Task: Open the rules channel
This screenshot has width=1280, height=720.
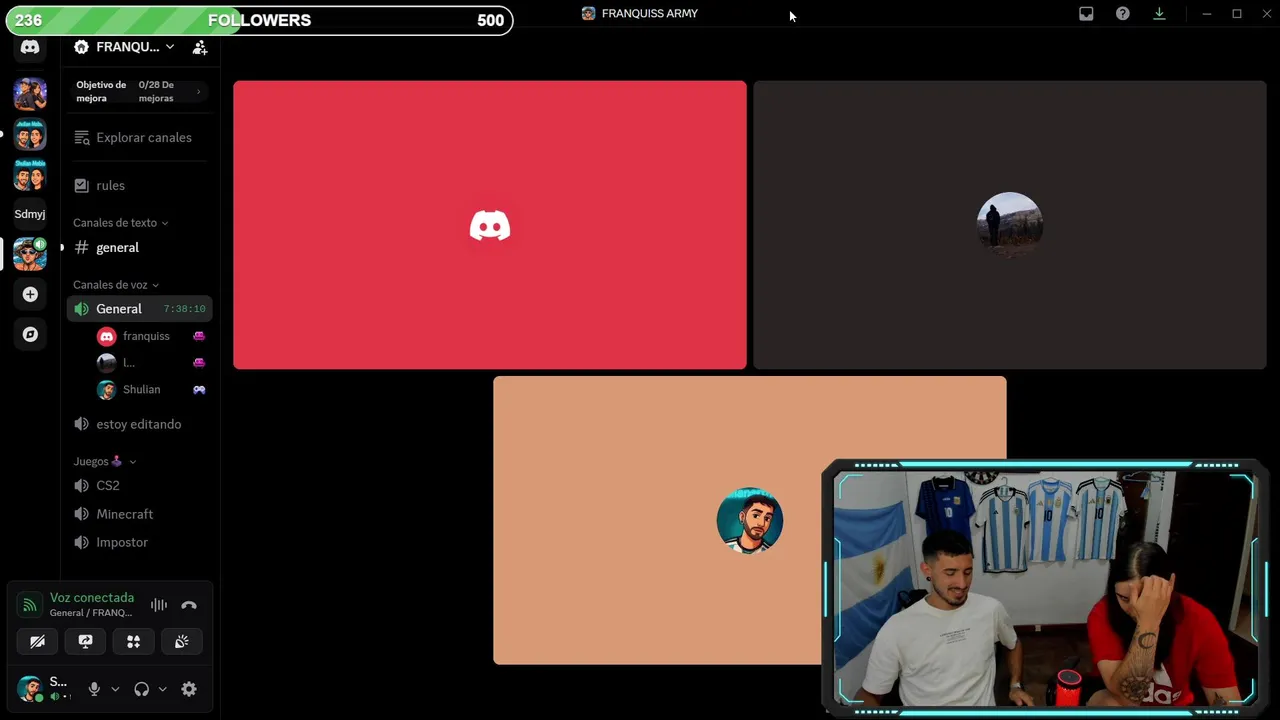Action: (x=140, y=185)
